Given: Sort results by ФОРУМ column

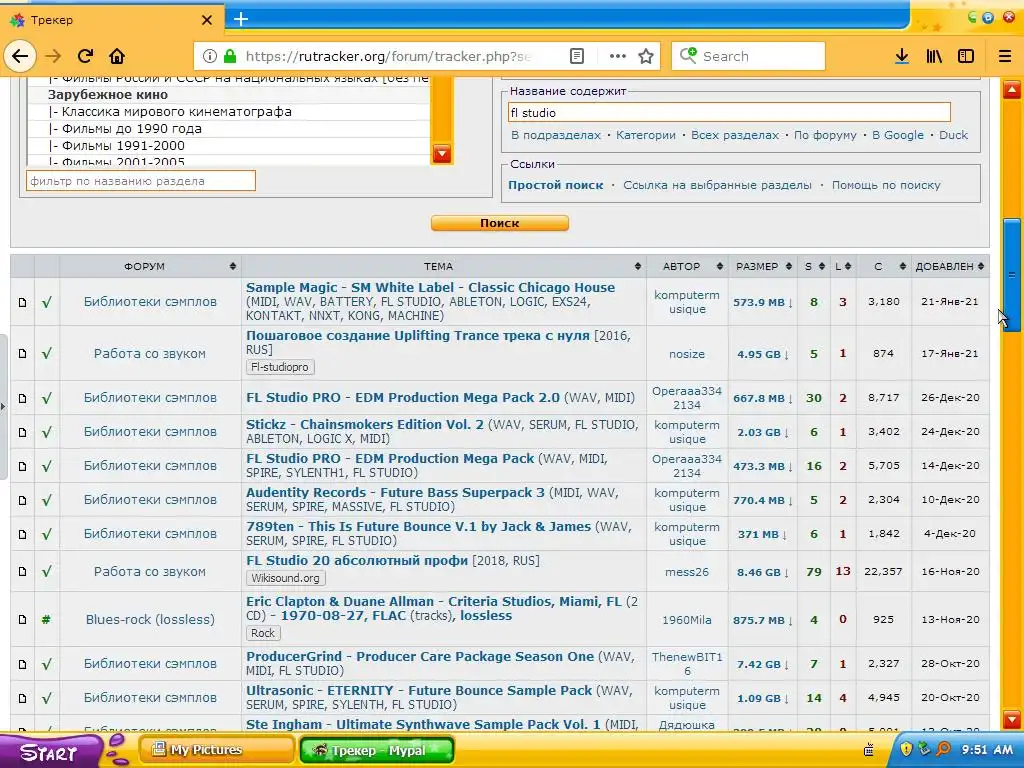Looking at the screenshot, I should click(151, 266).
